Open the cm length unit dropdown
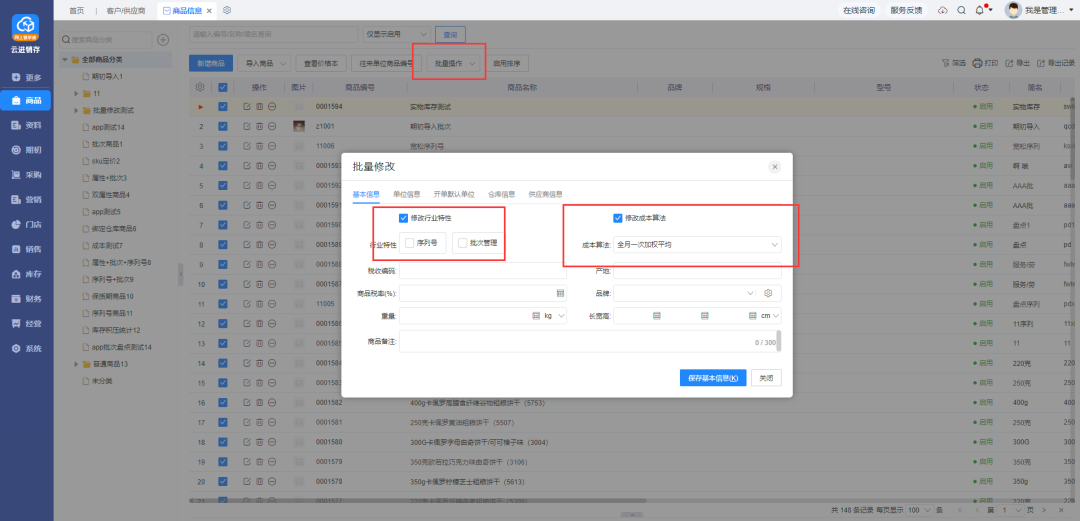The width and height of the screenshot is (1080, 521). 768,316
